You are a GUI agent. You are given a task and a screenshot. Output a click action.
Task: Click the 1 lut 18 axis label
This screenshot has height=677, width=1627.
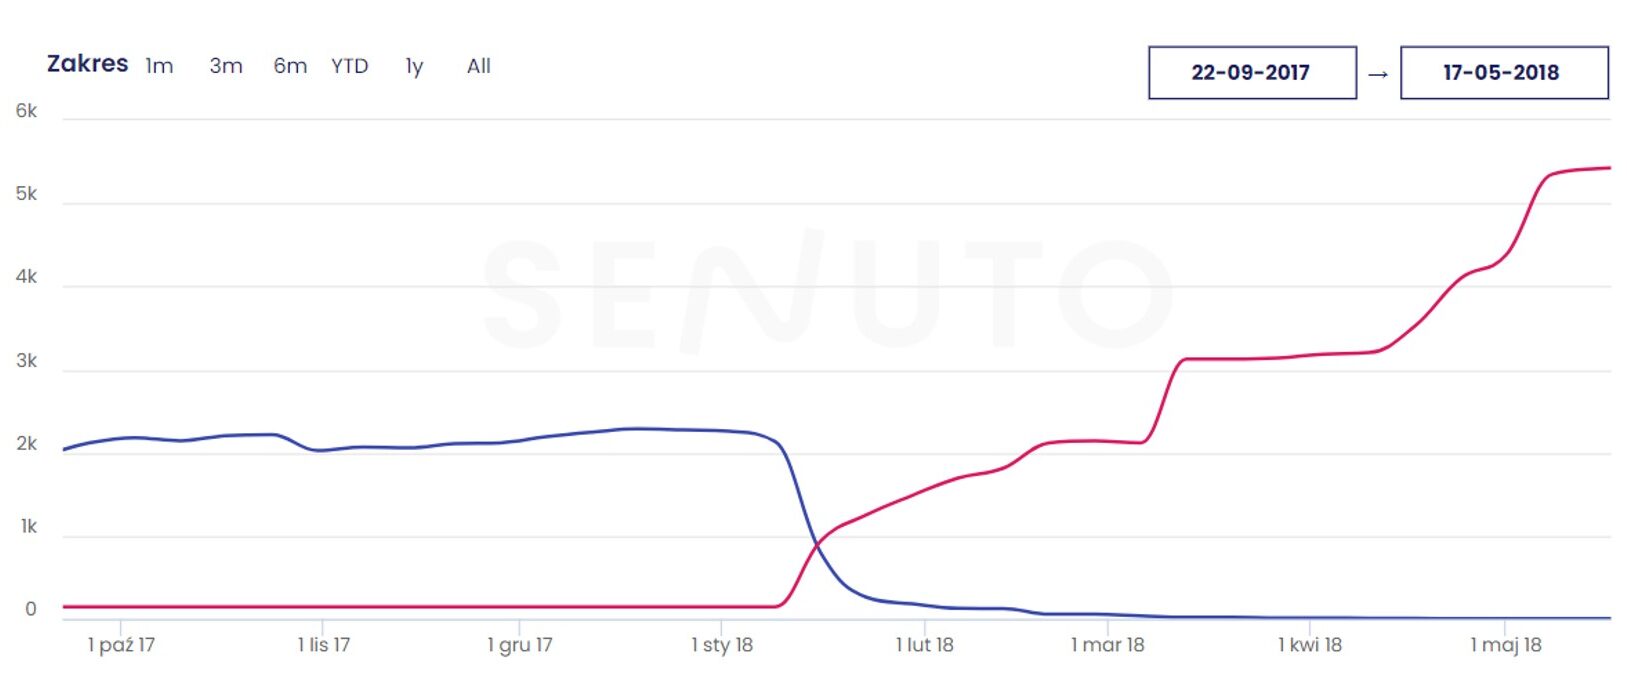pos(925,645)
